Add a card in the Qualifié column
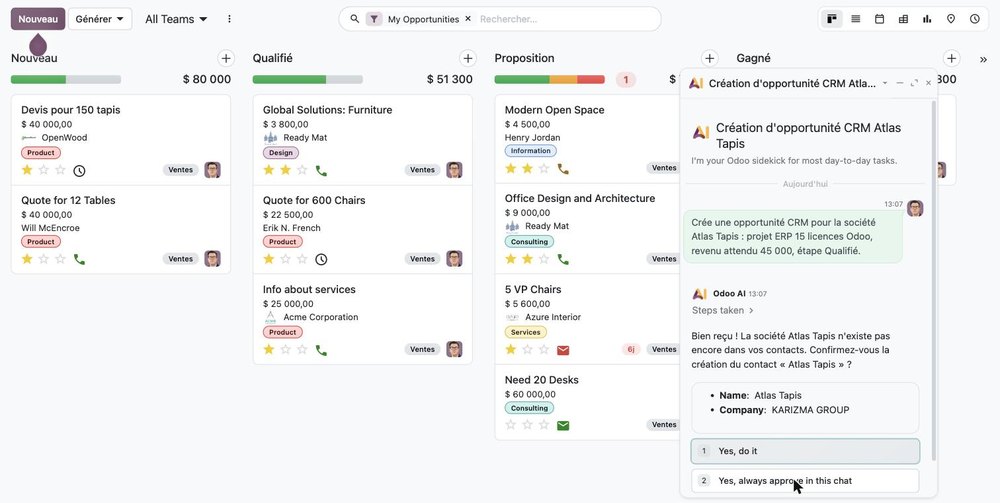The width and height of the screenshot is (1000, 503). pyautogui.click(x=468, y=59)
